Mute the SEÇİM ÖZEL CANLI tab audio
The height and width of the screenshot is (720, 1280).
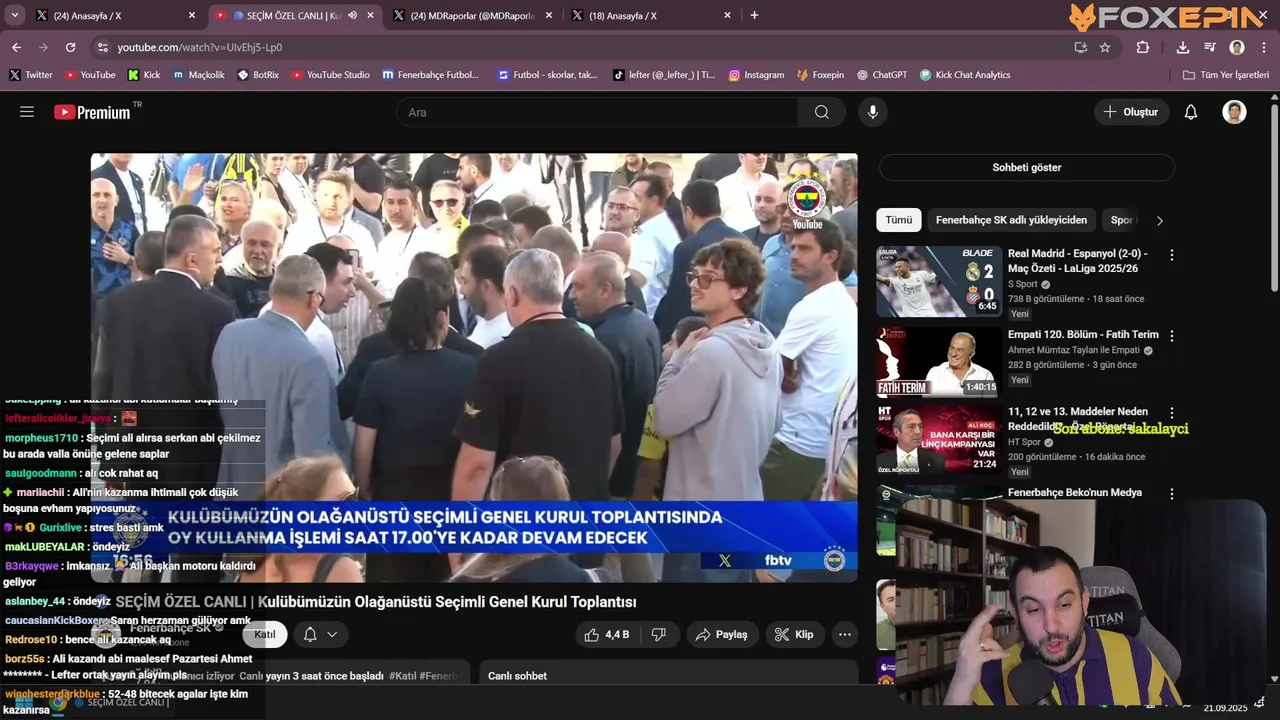point(352,15)
